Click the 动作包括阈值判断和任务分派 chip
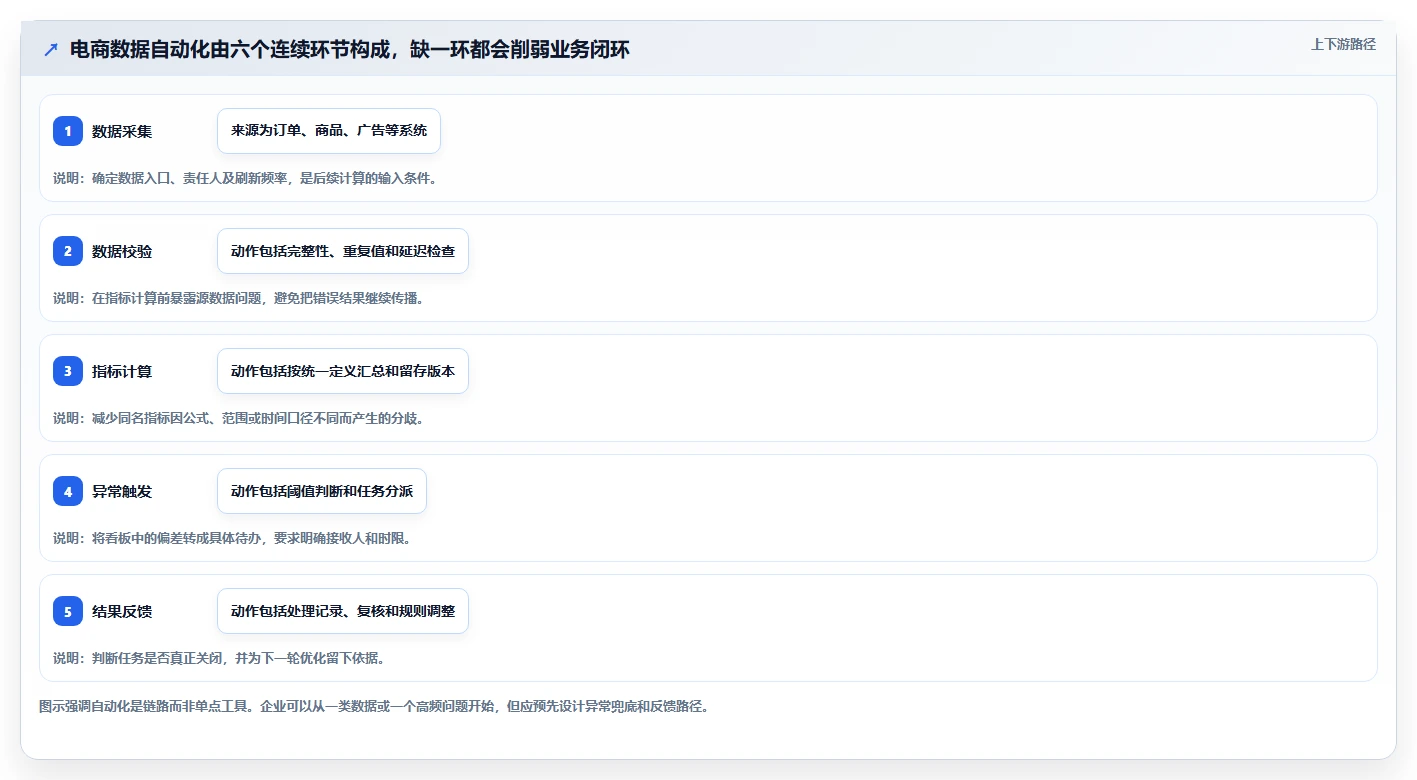1417x780 pixels. pyautogui.click(x=322, y=491)
